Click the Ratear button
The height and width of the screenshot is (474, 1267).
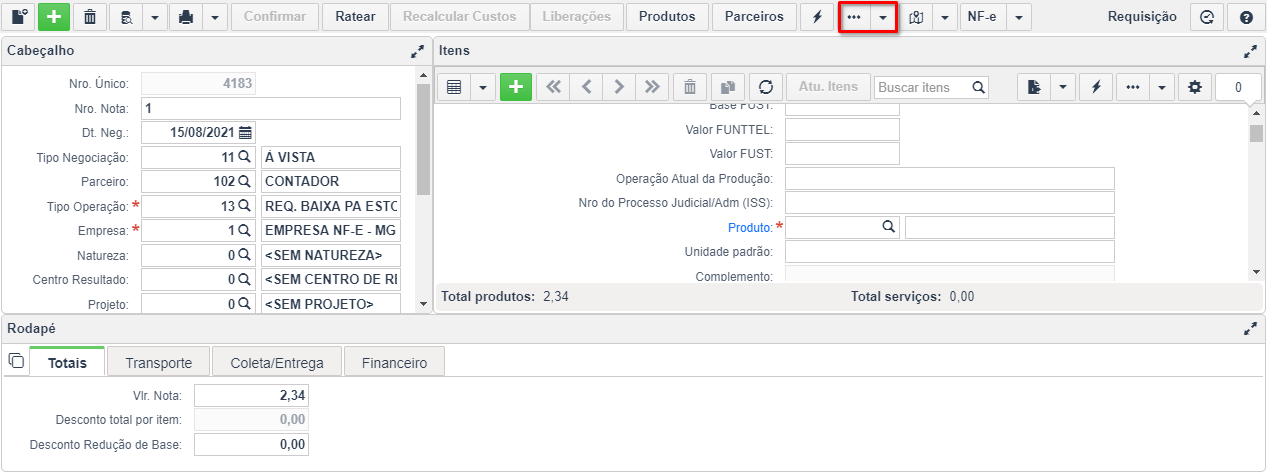pos(355,17)
